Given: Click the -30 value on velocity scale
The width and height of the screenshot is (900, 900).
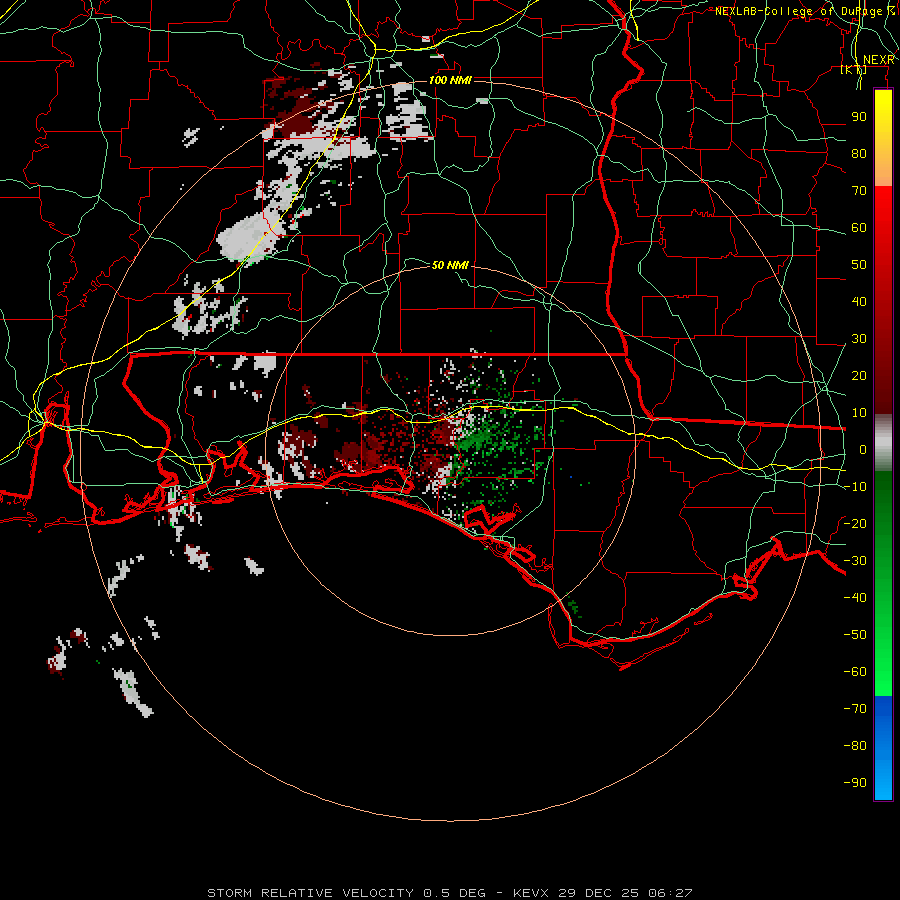Looking at the screenshot, I should tap(855, 561).
